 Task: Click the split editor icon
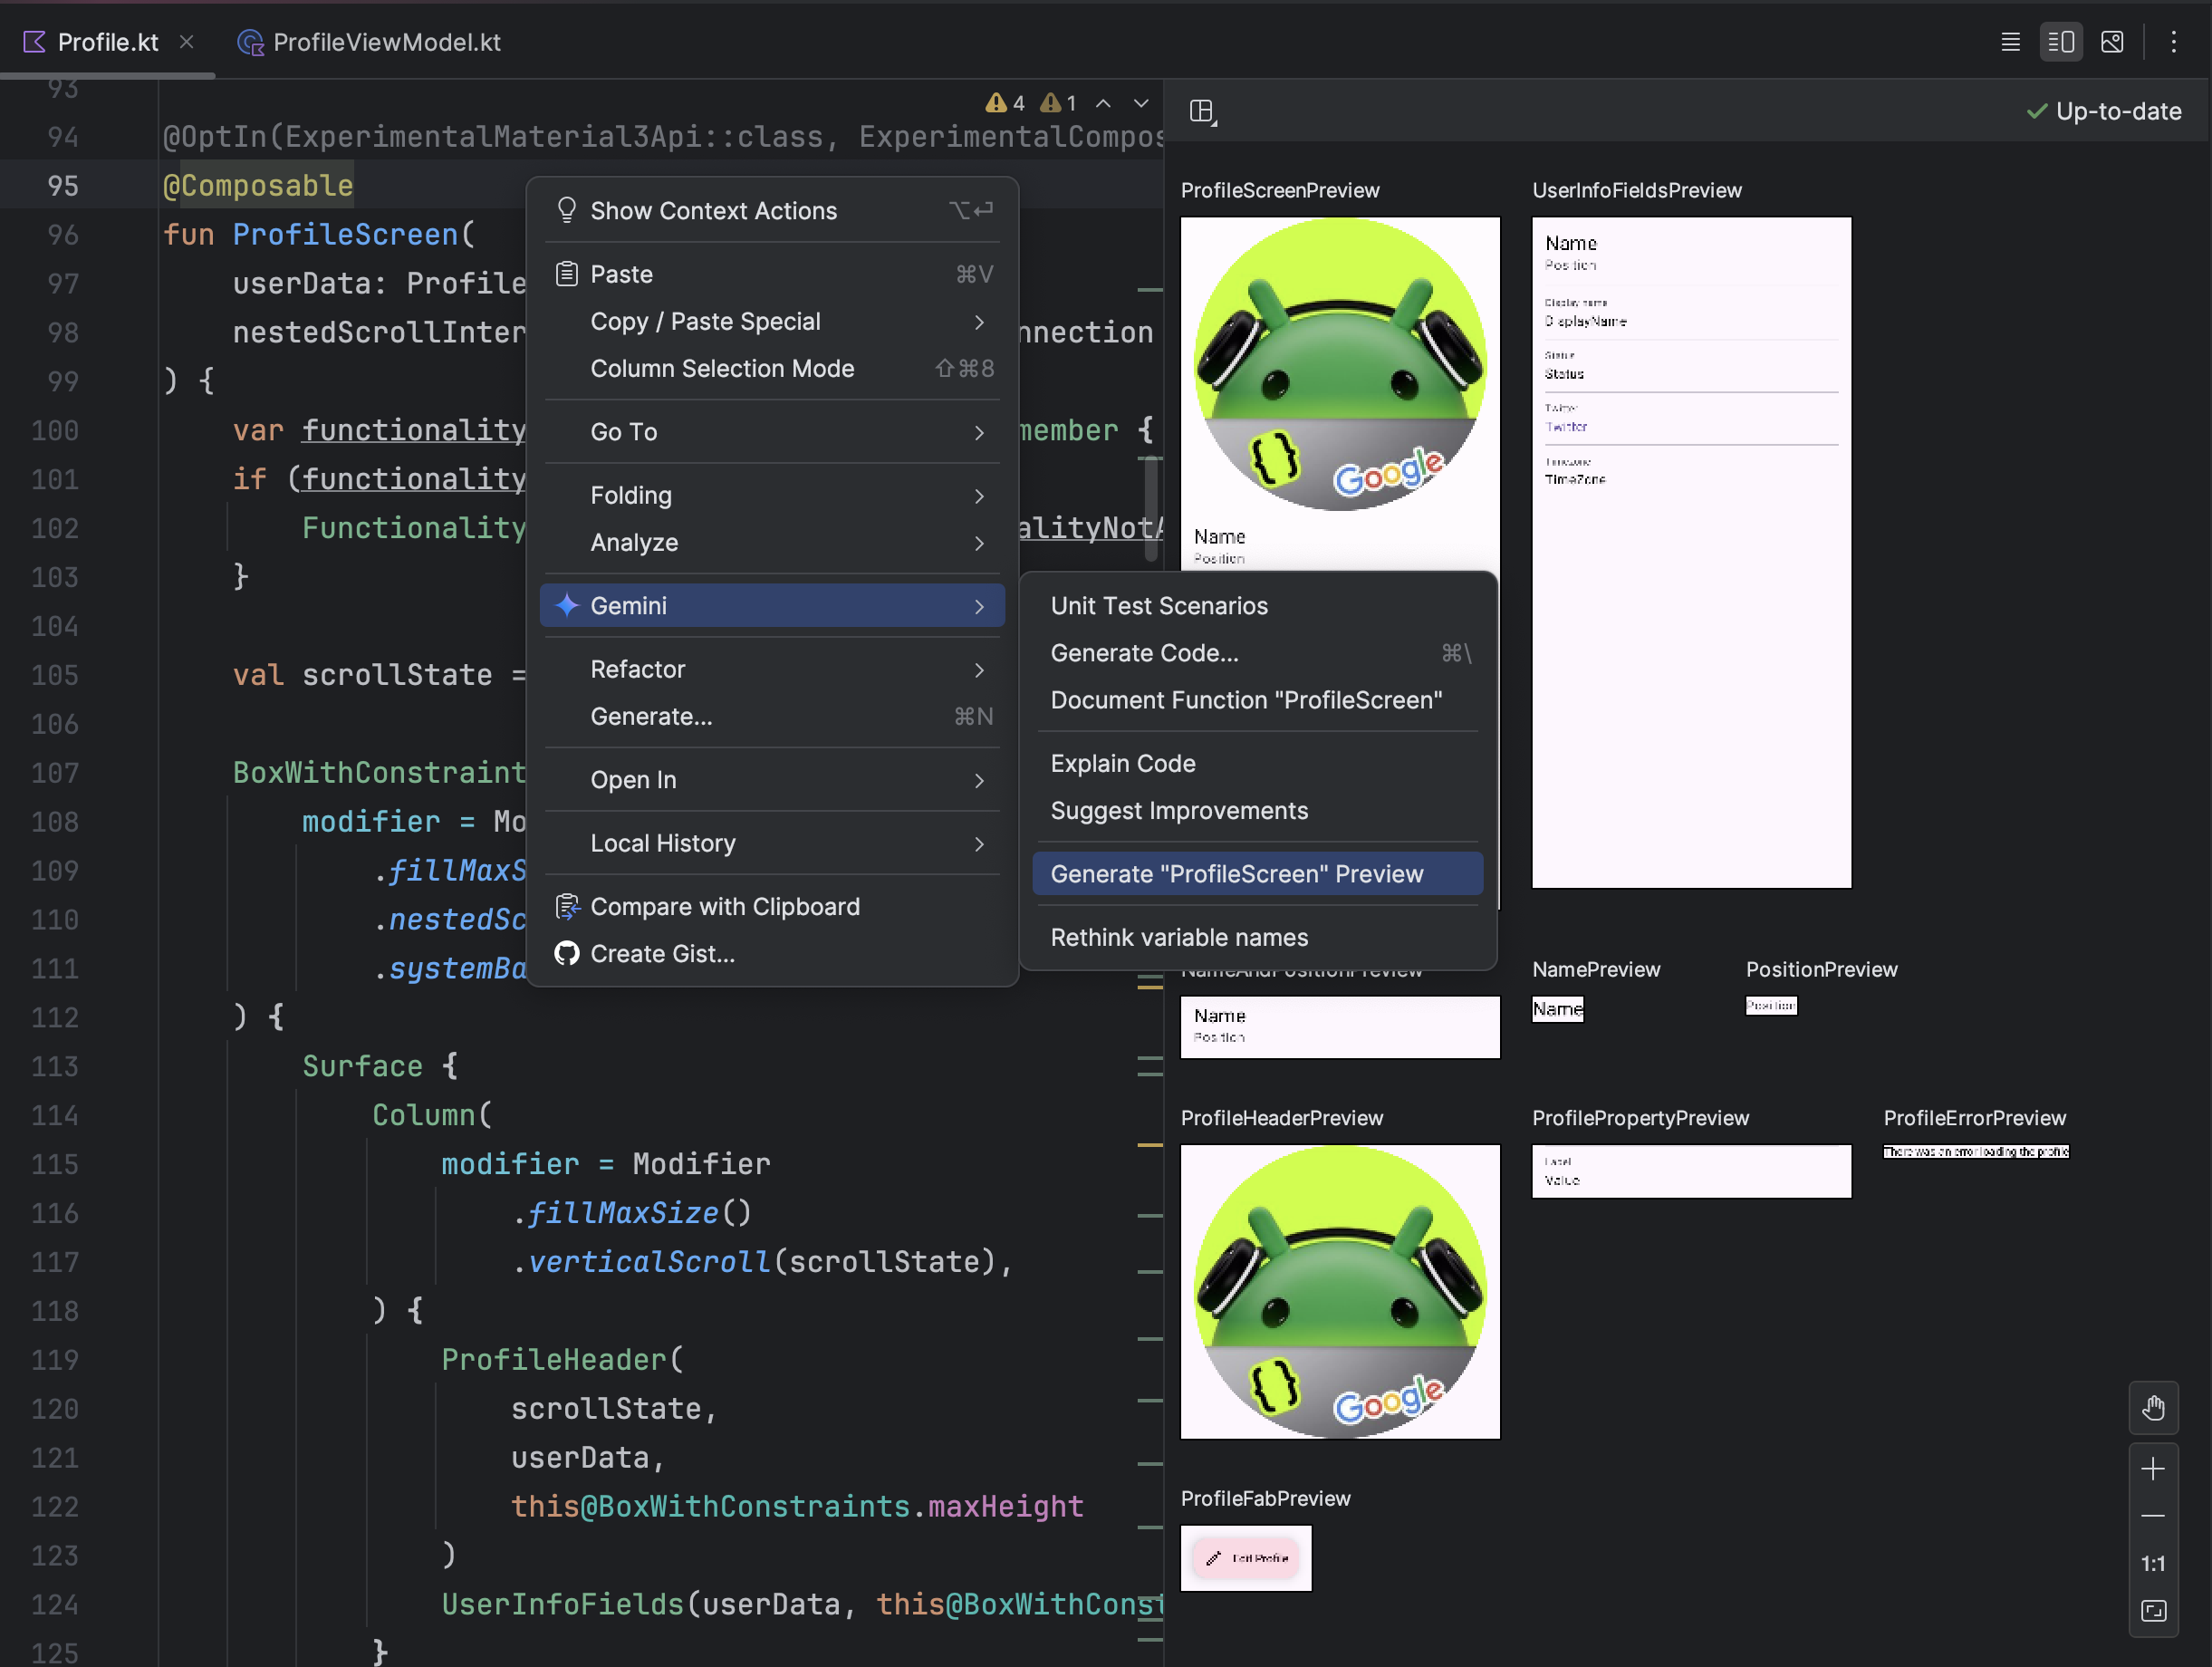[2062, 42]
